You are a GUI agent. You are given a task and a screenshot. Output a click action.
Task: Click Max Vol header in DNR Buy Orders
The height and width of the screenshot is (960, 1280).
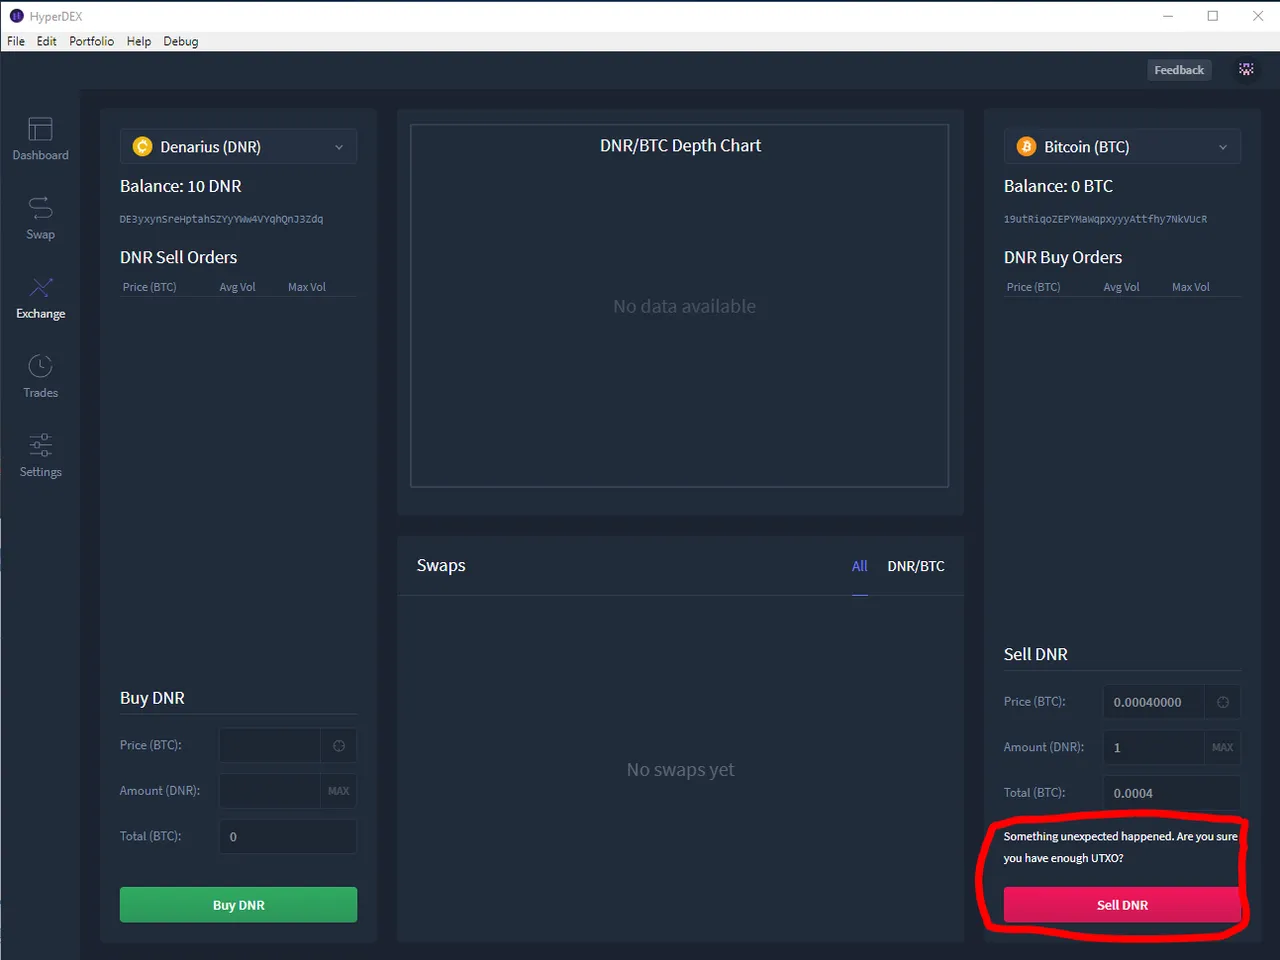[1191, 287]
